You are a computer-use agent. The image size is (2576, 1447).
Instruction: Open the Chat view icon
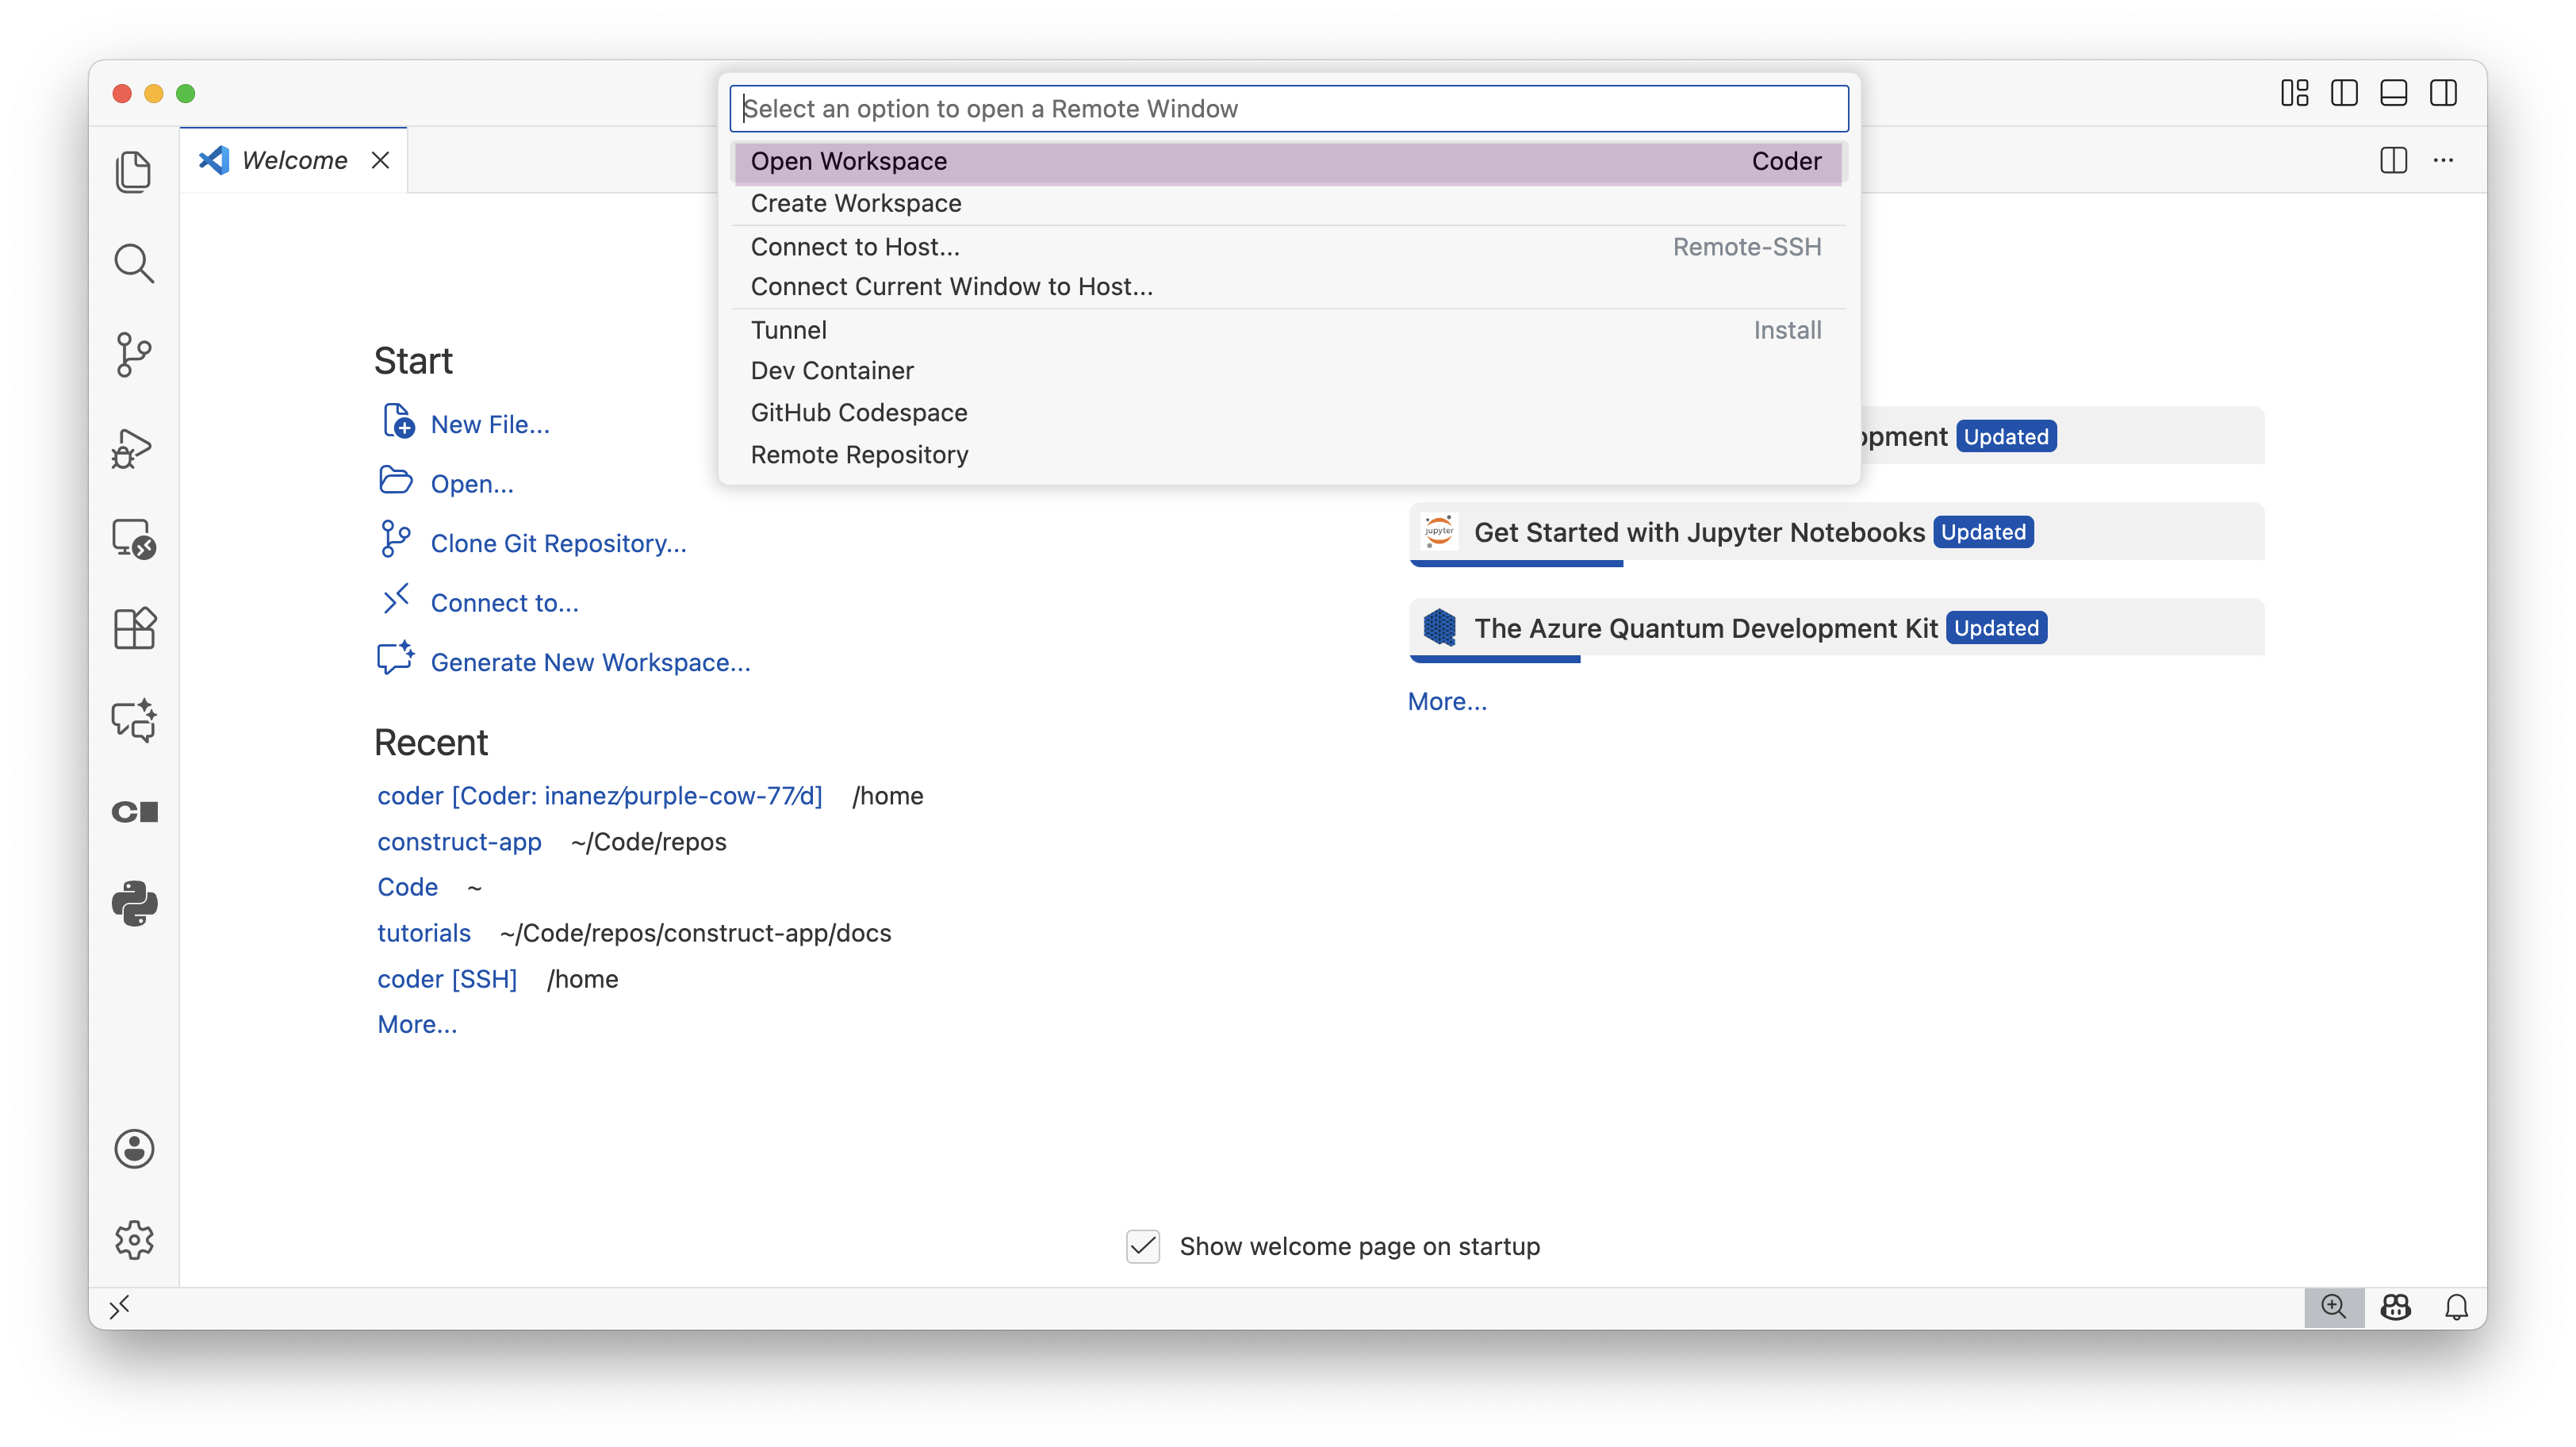click(x=134, y=720)
